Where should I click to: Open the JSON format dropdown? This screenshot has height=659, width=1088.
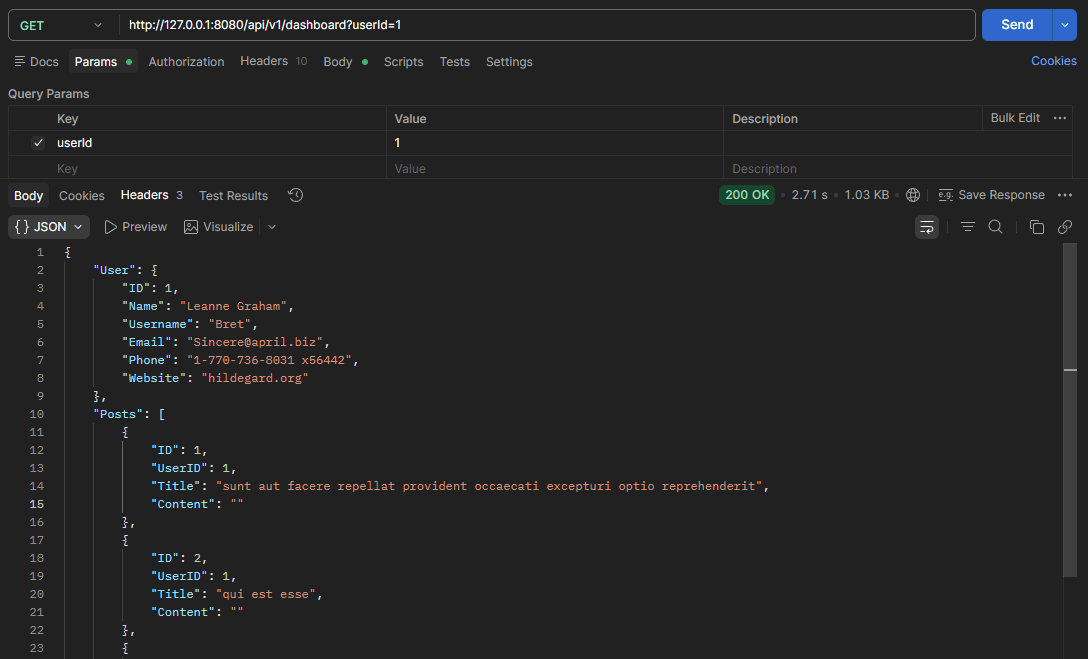click(49, 227)
